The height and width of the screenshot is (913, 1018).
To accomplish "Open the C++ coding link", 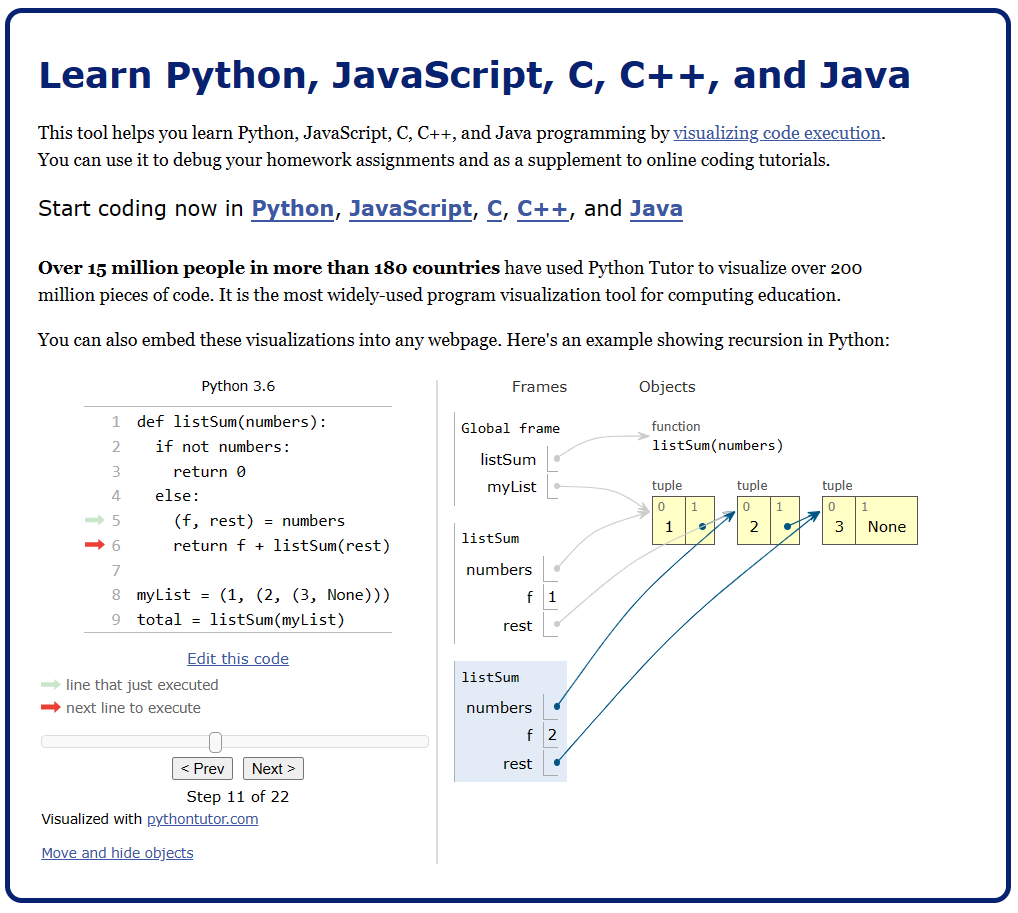I will point(542,208).
